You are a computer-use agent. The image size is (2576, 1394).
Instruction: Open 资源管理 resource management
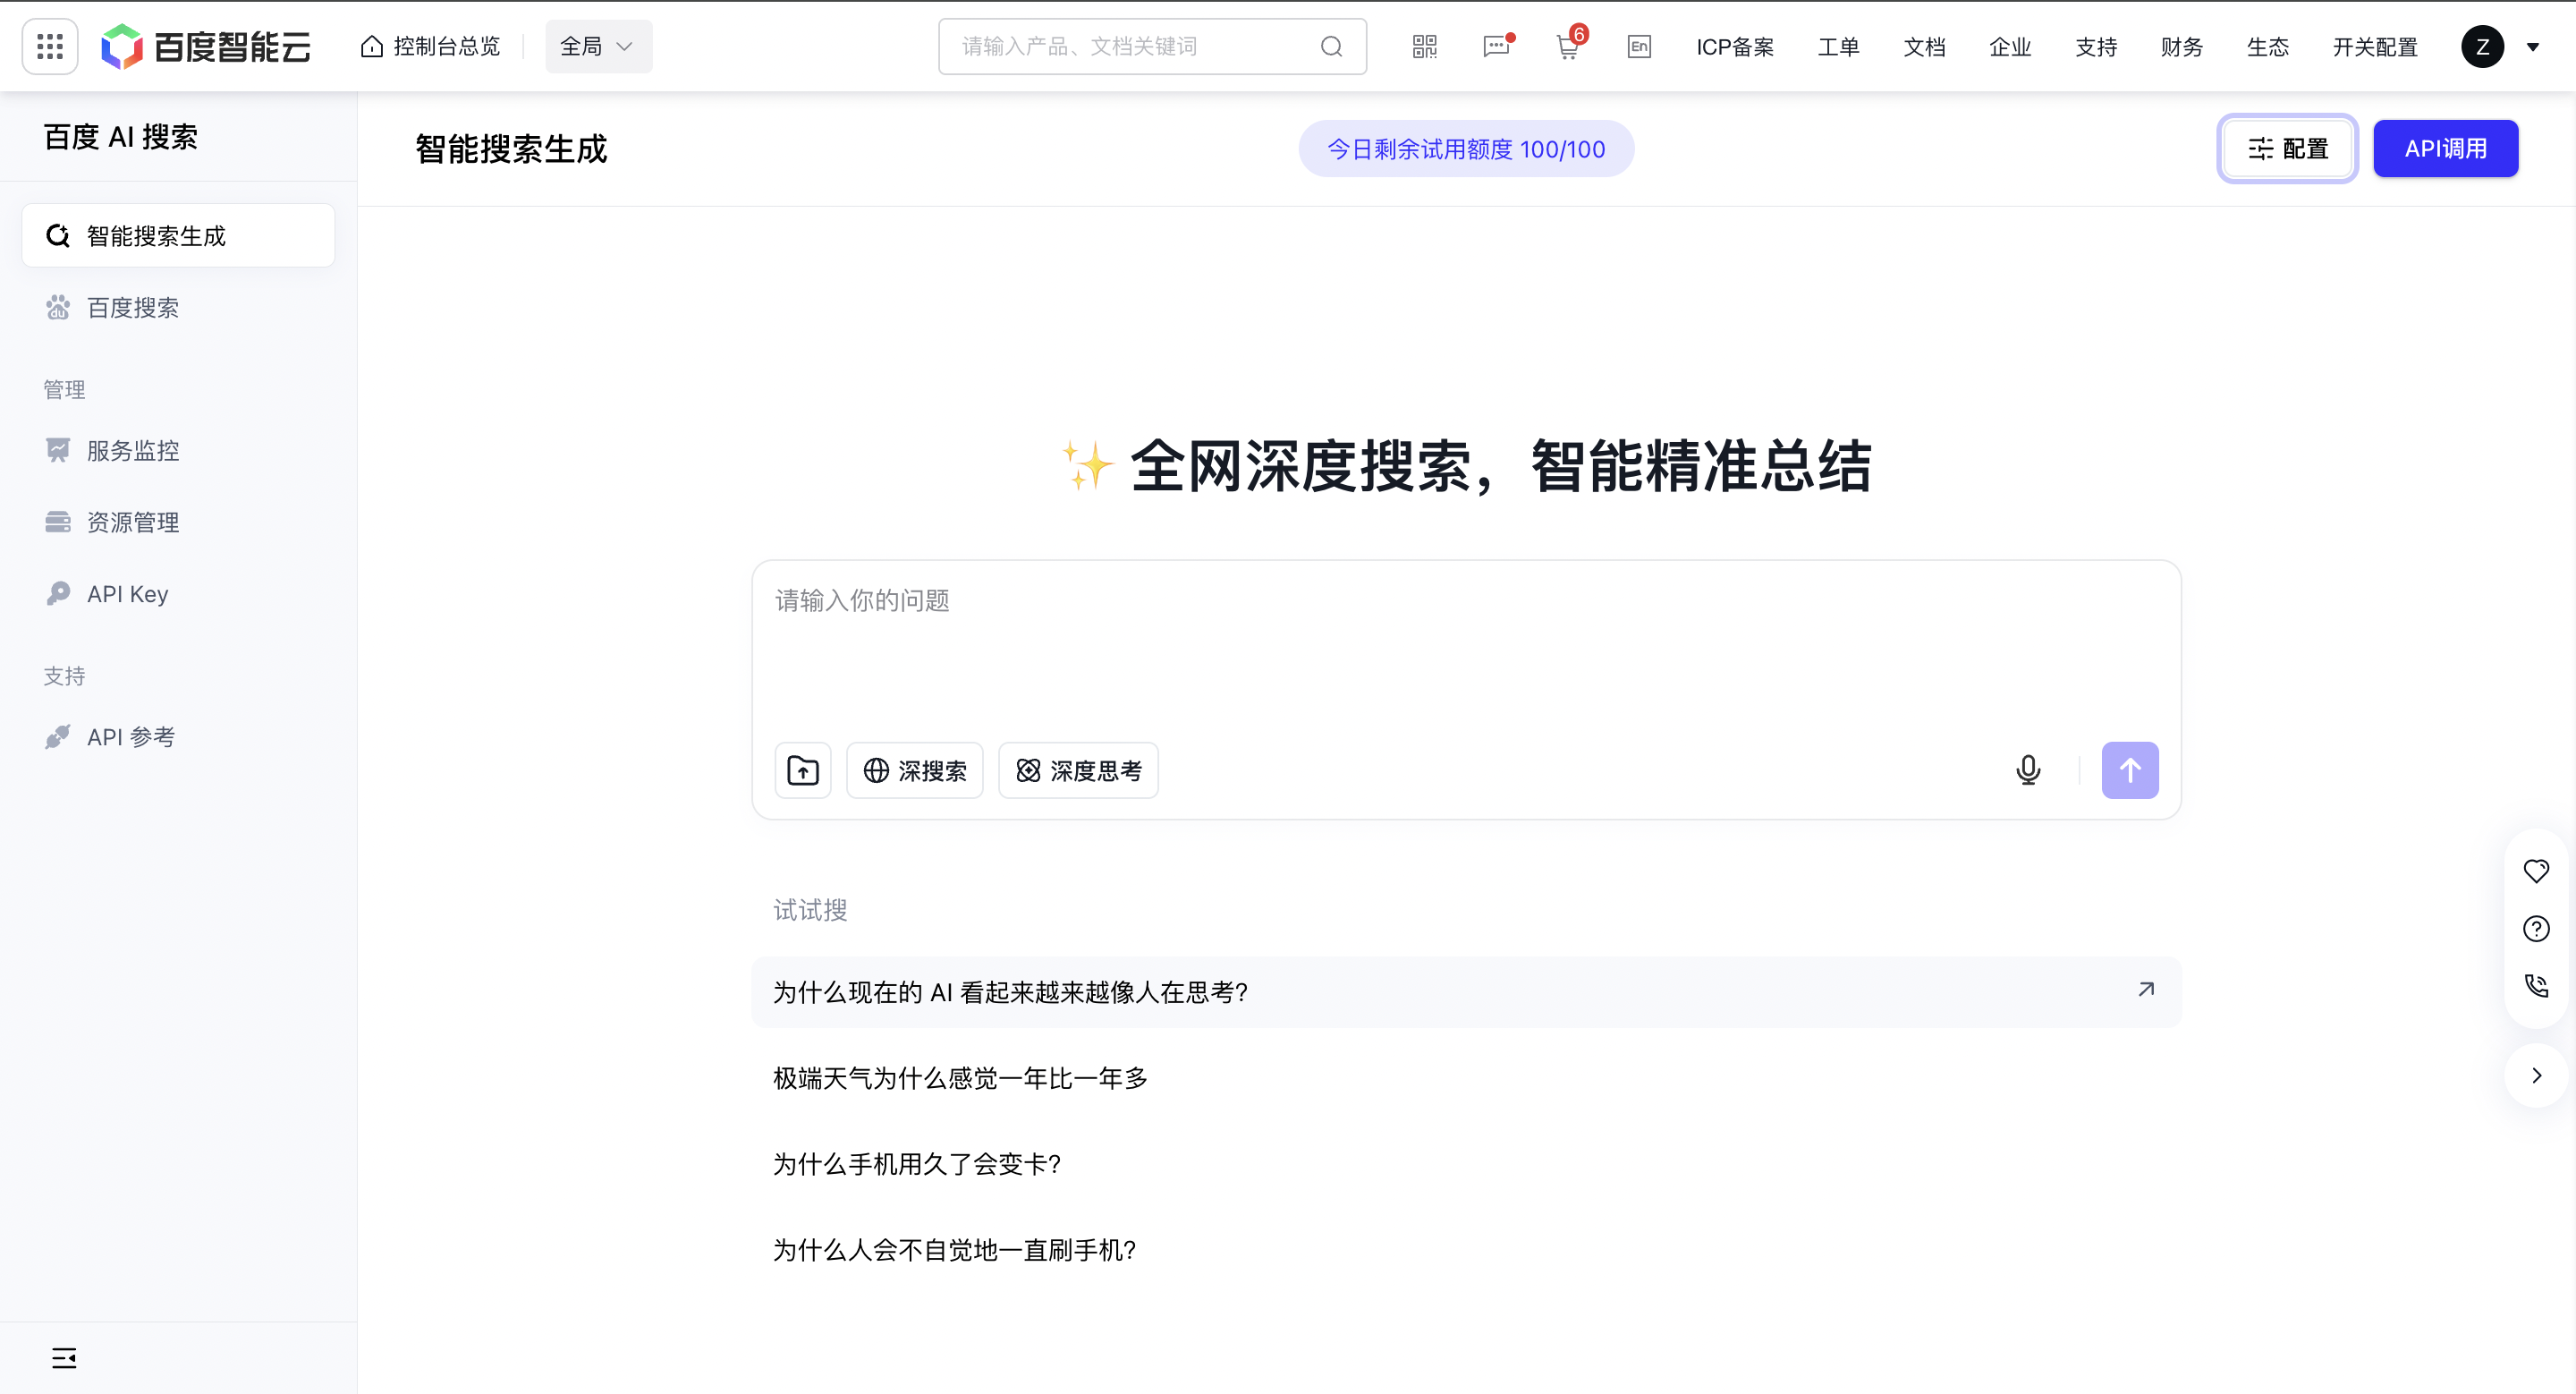coord(133,521)
